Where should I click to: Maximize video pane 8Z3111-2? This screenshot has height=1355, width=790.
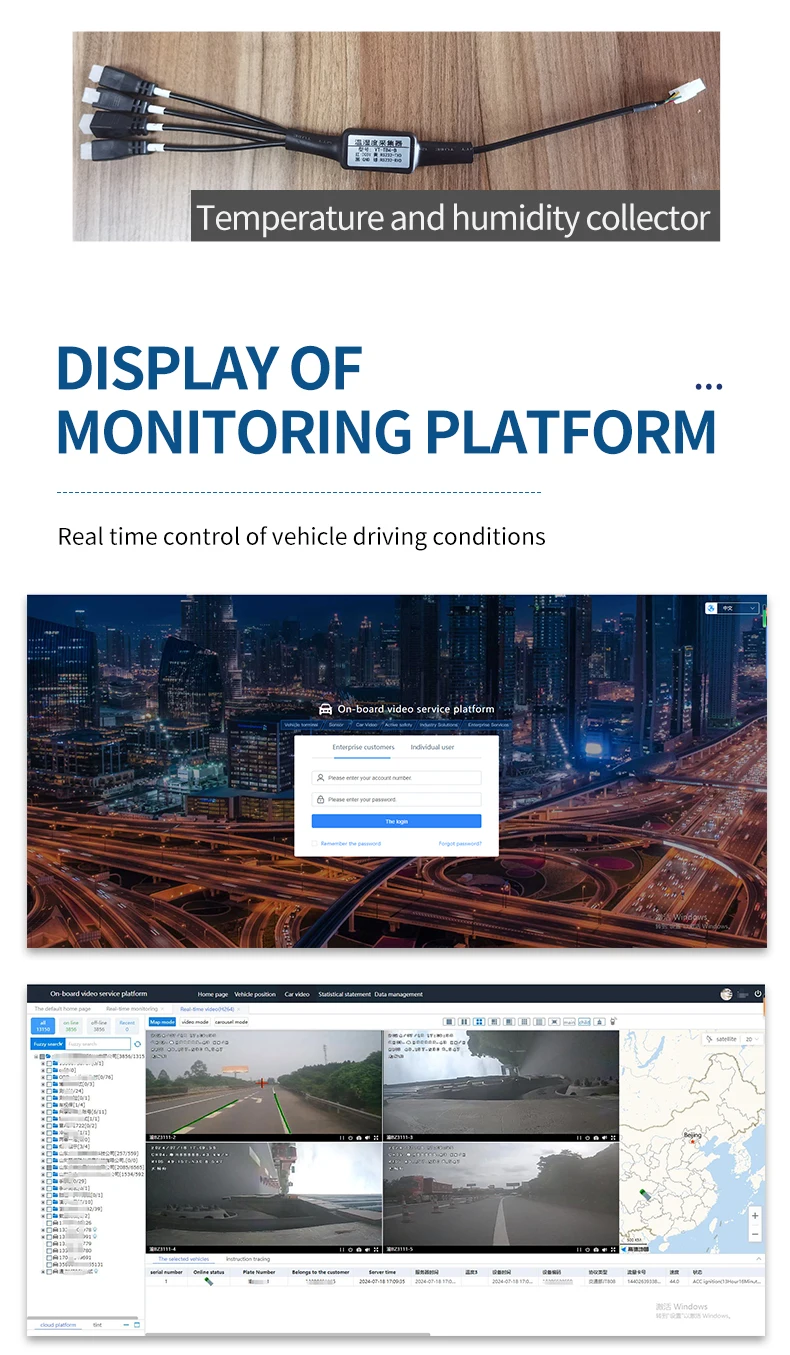376,1138
